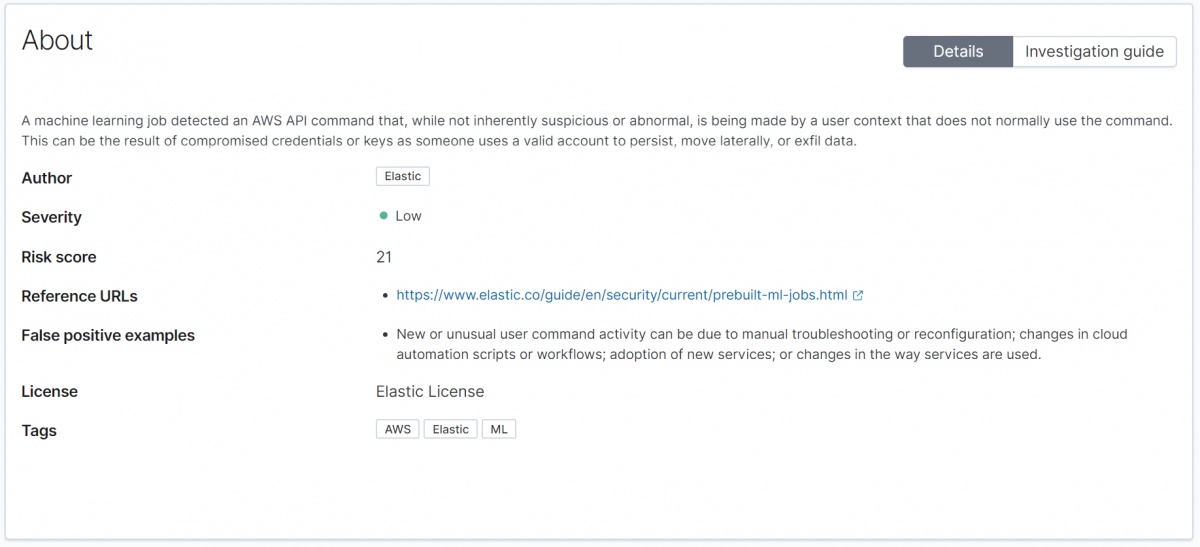
Task: Open the prebuilt-ml-jobs reference URL
Action: (x=621, y=295)
